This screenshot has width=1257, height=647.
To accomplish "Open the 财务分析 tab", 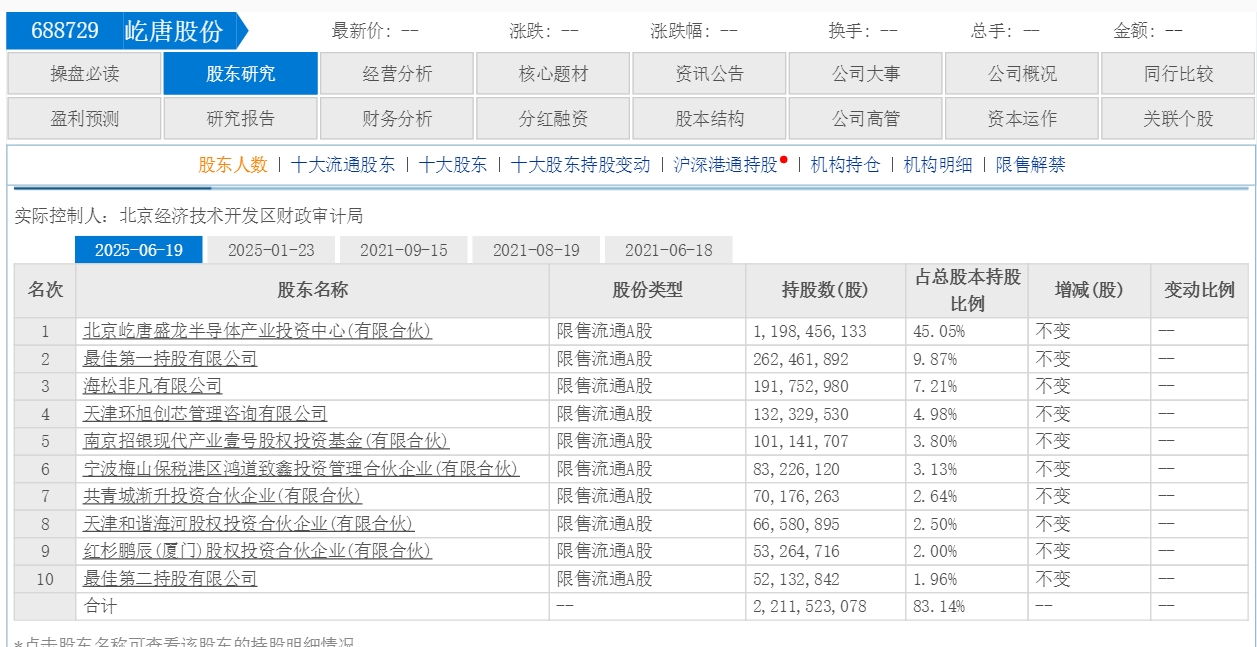I will (397, 118).
